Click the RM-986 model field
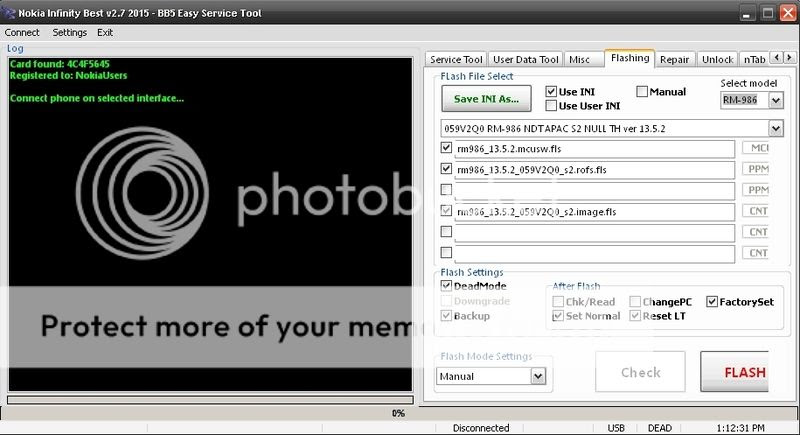Viewport: 800px width, 435px height. click(744, 100)
